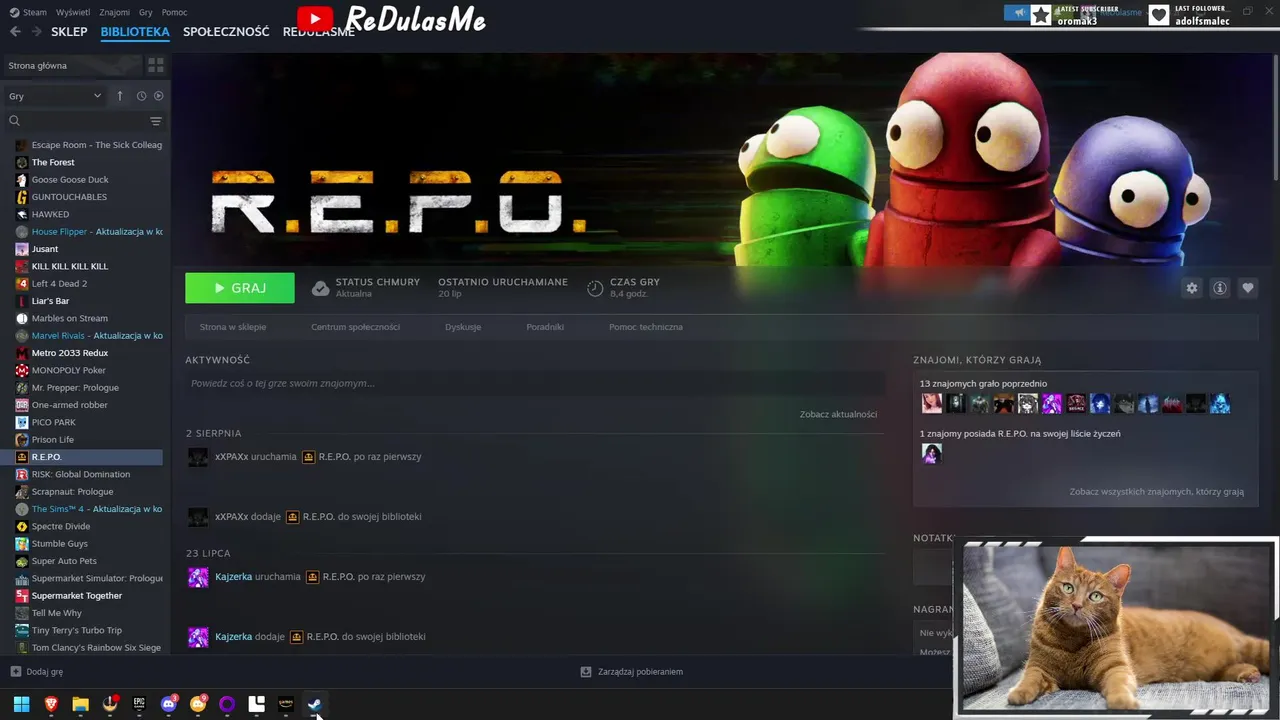1280x720 pixels.
Task: Click the library search field
Action: tap(84, 121)
